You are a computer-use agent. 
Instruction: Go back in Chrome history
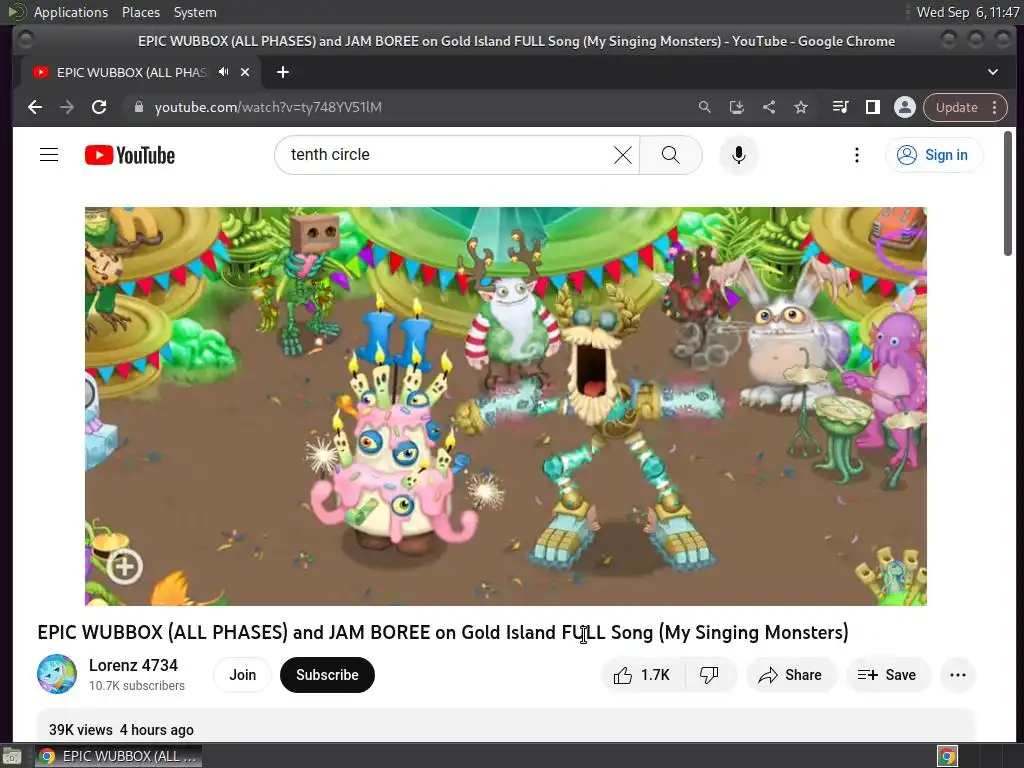(x=35, y=107)
